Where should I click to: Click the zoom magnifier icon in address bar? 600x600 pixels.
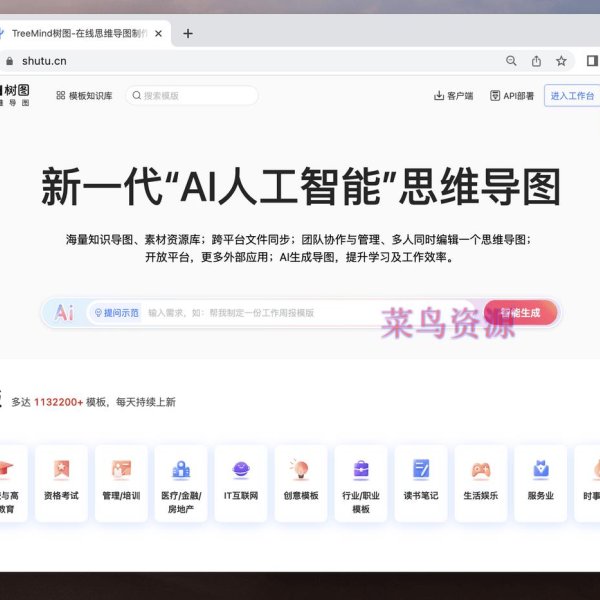[x=511, y=61]
